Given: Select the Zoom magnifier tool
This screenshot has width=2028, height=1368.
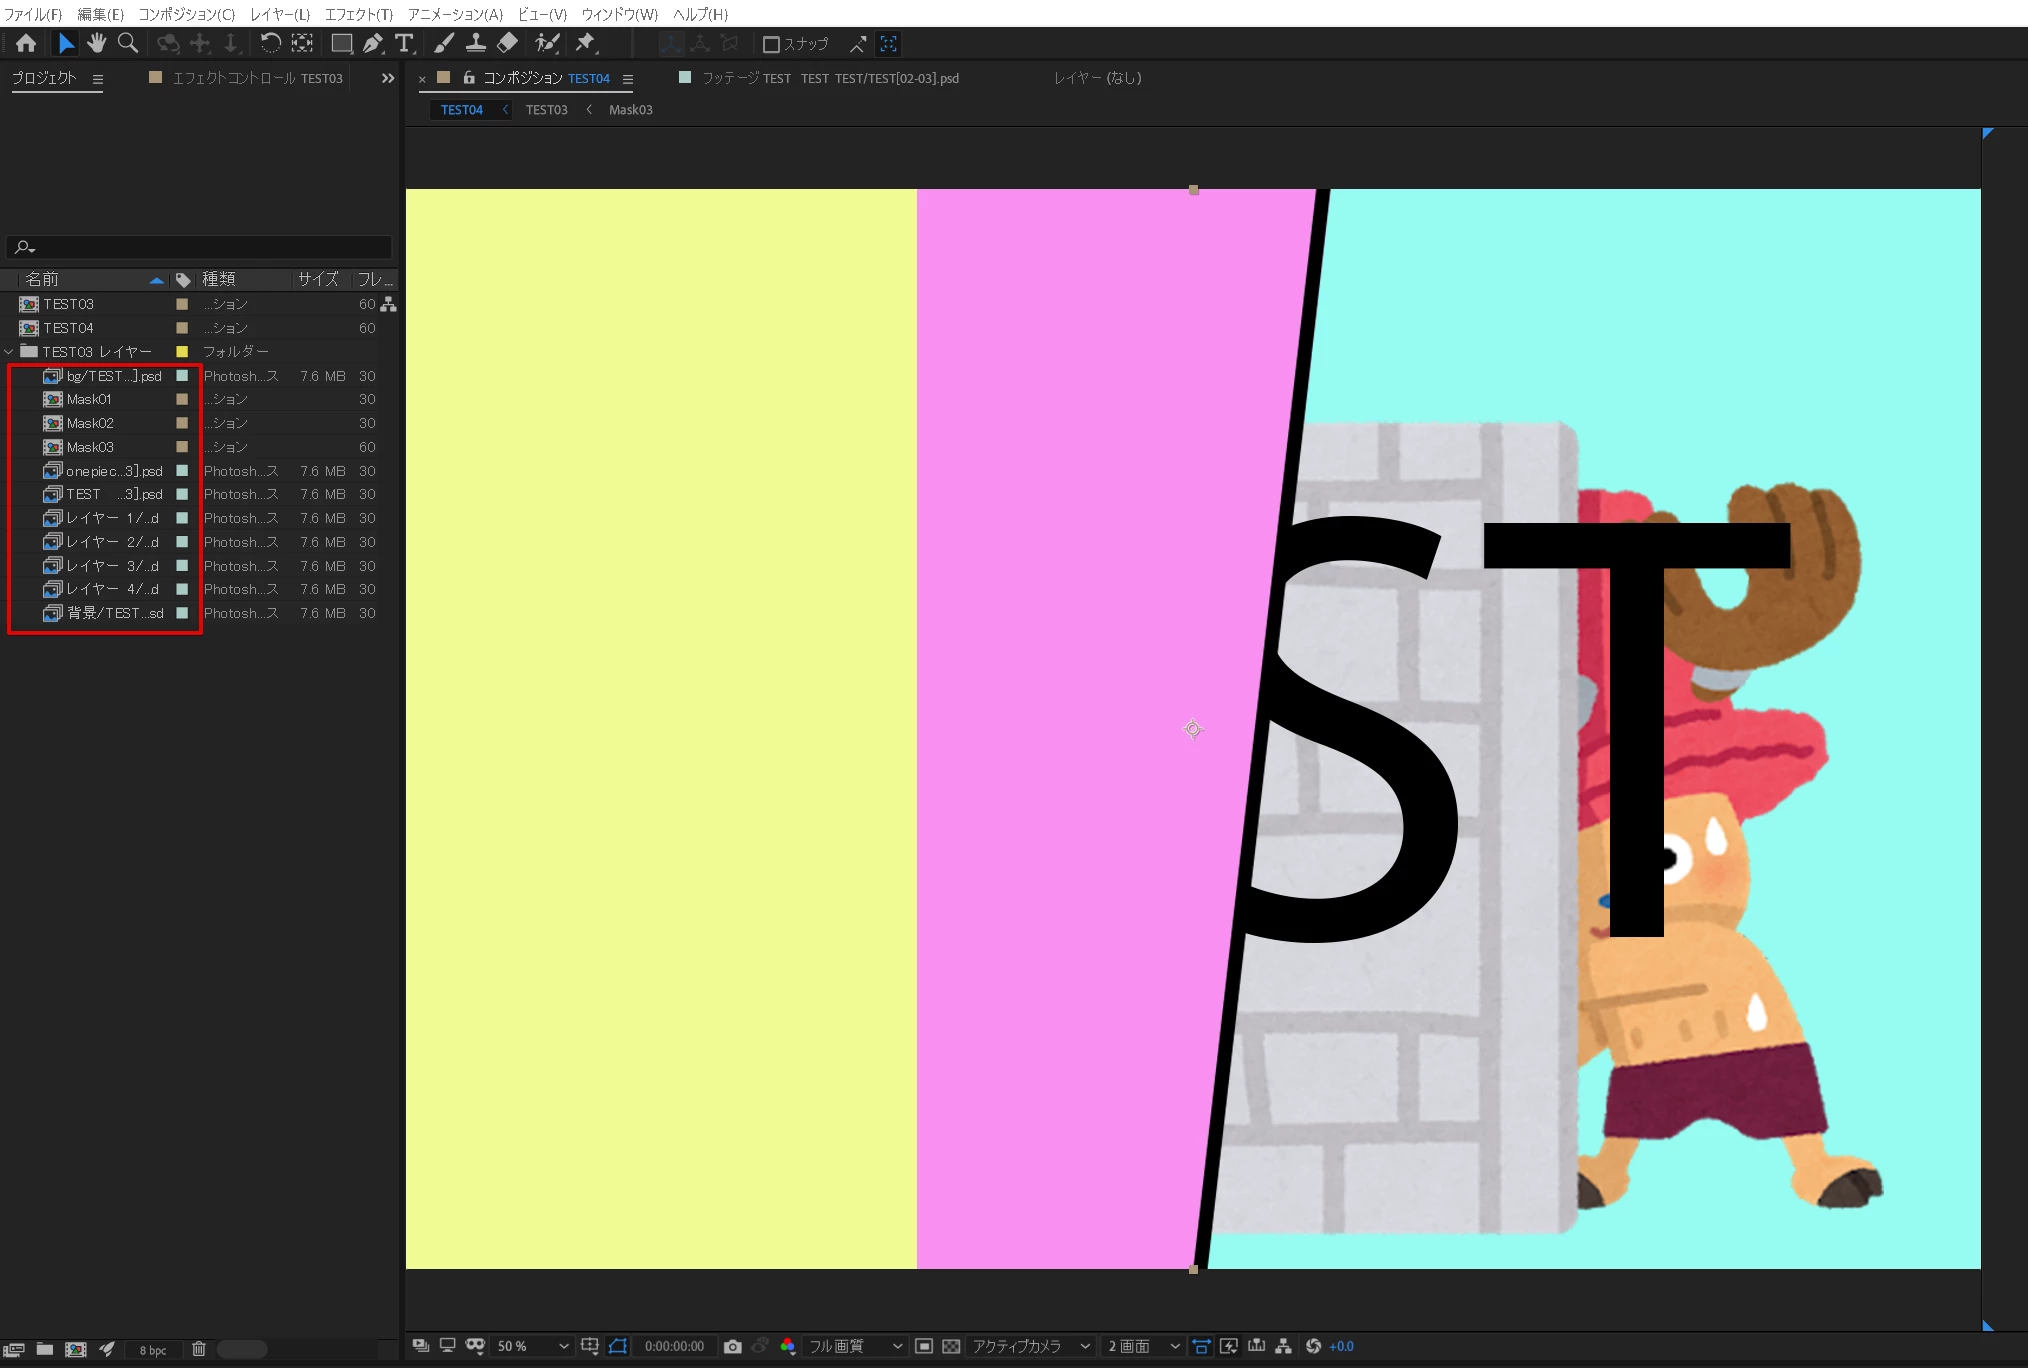Looking at the screenshot, I should pyautogui.click(x=128, y=43).
